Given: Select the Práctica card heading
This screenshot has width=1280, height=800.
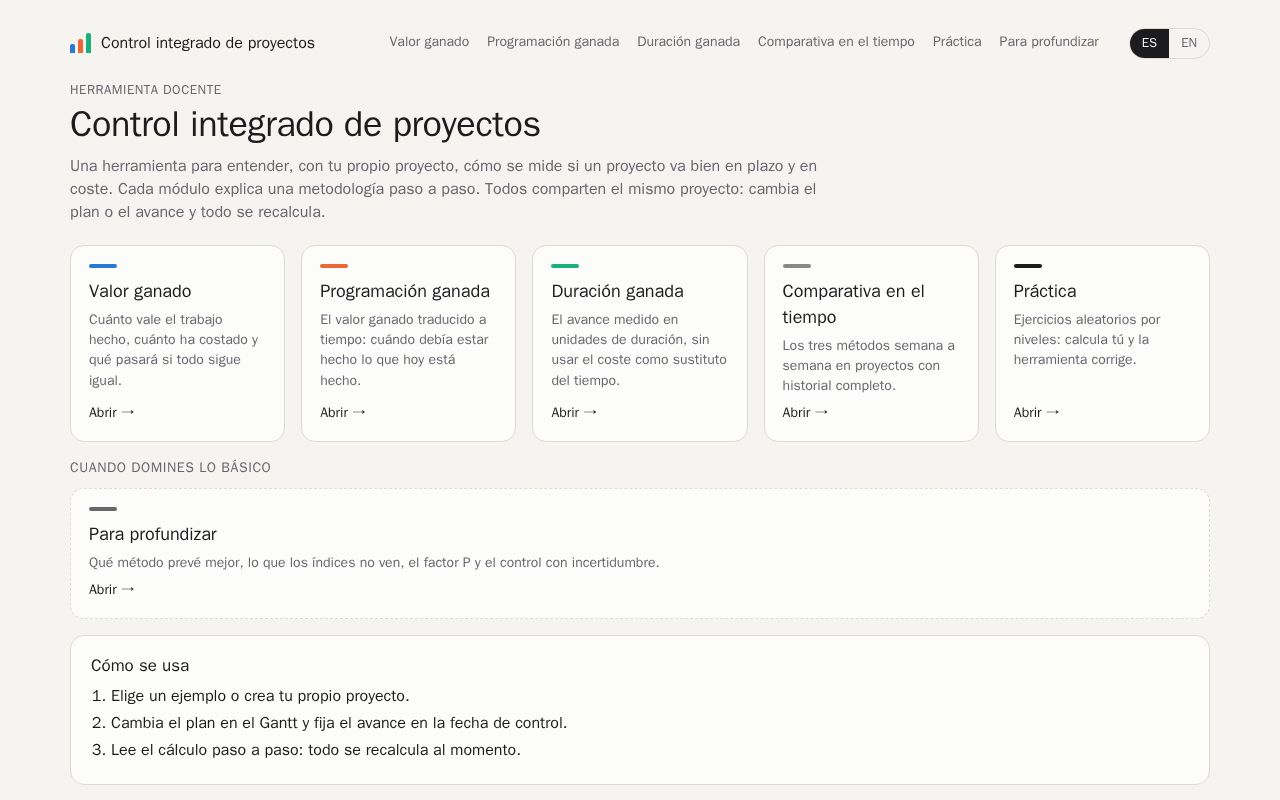Looking at the screenshot, I should (1045, 291).
